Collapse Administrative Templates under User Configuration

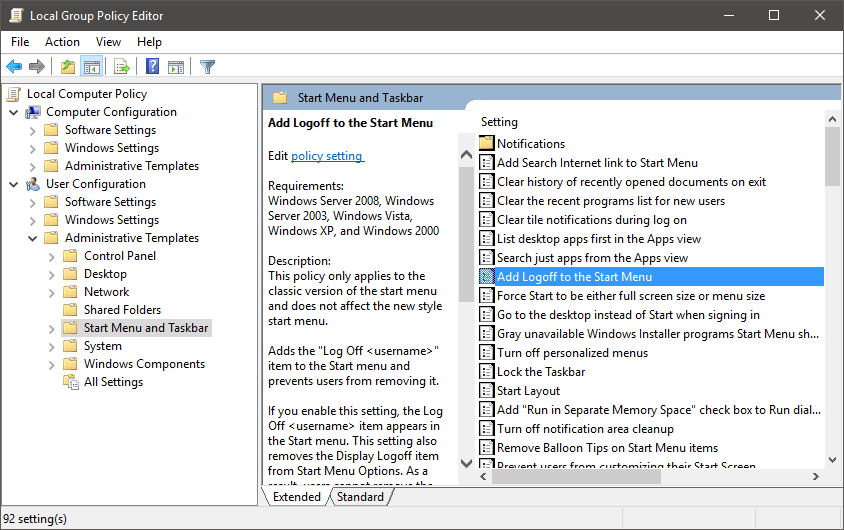[33, 238]
